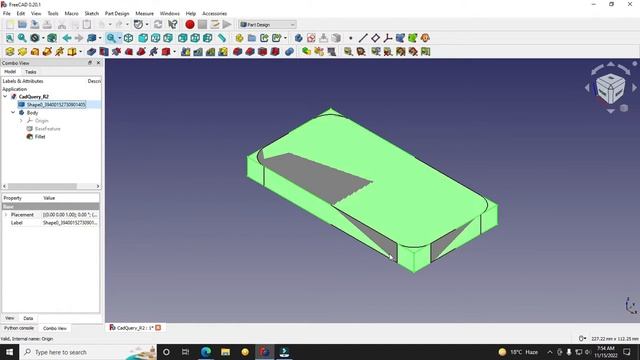This screenshot has width=640, height=360.
Task: Select the Combo View bottom tab
Action: [55, 328]
